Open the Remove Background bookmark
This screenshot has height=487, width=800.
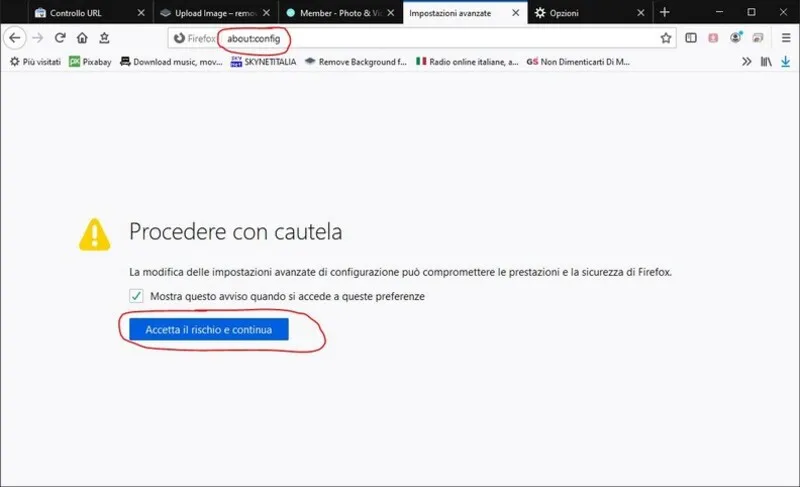356,62
